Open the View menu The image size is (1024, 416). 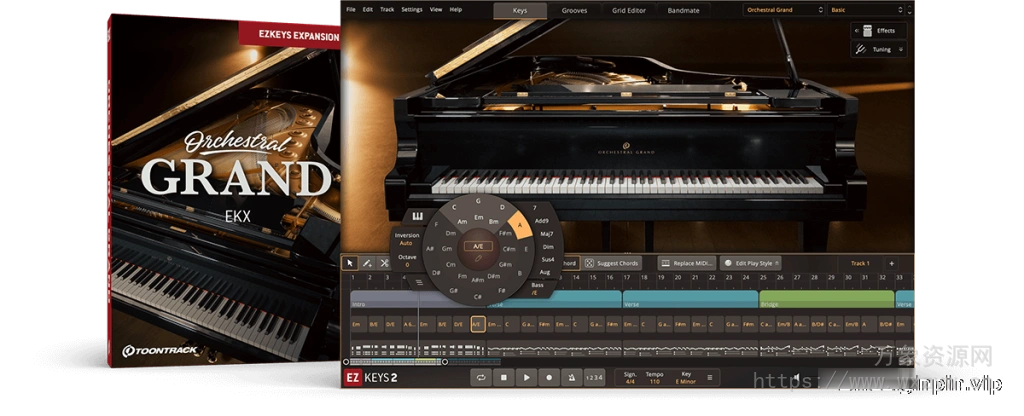pyautogui.click(x=436, y=10)
